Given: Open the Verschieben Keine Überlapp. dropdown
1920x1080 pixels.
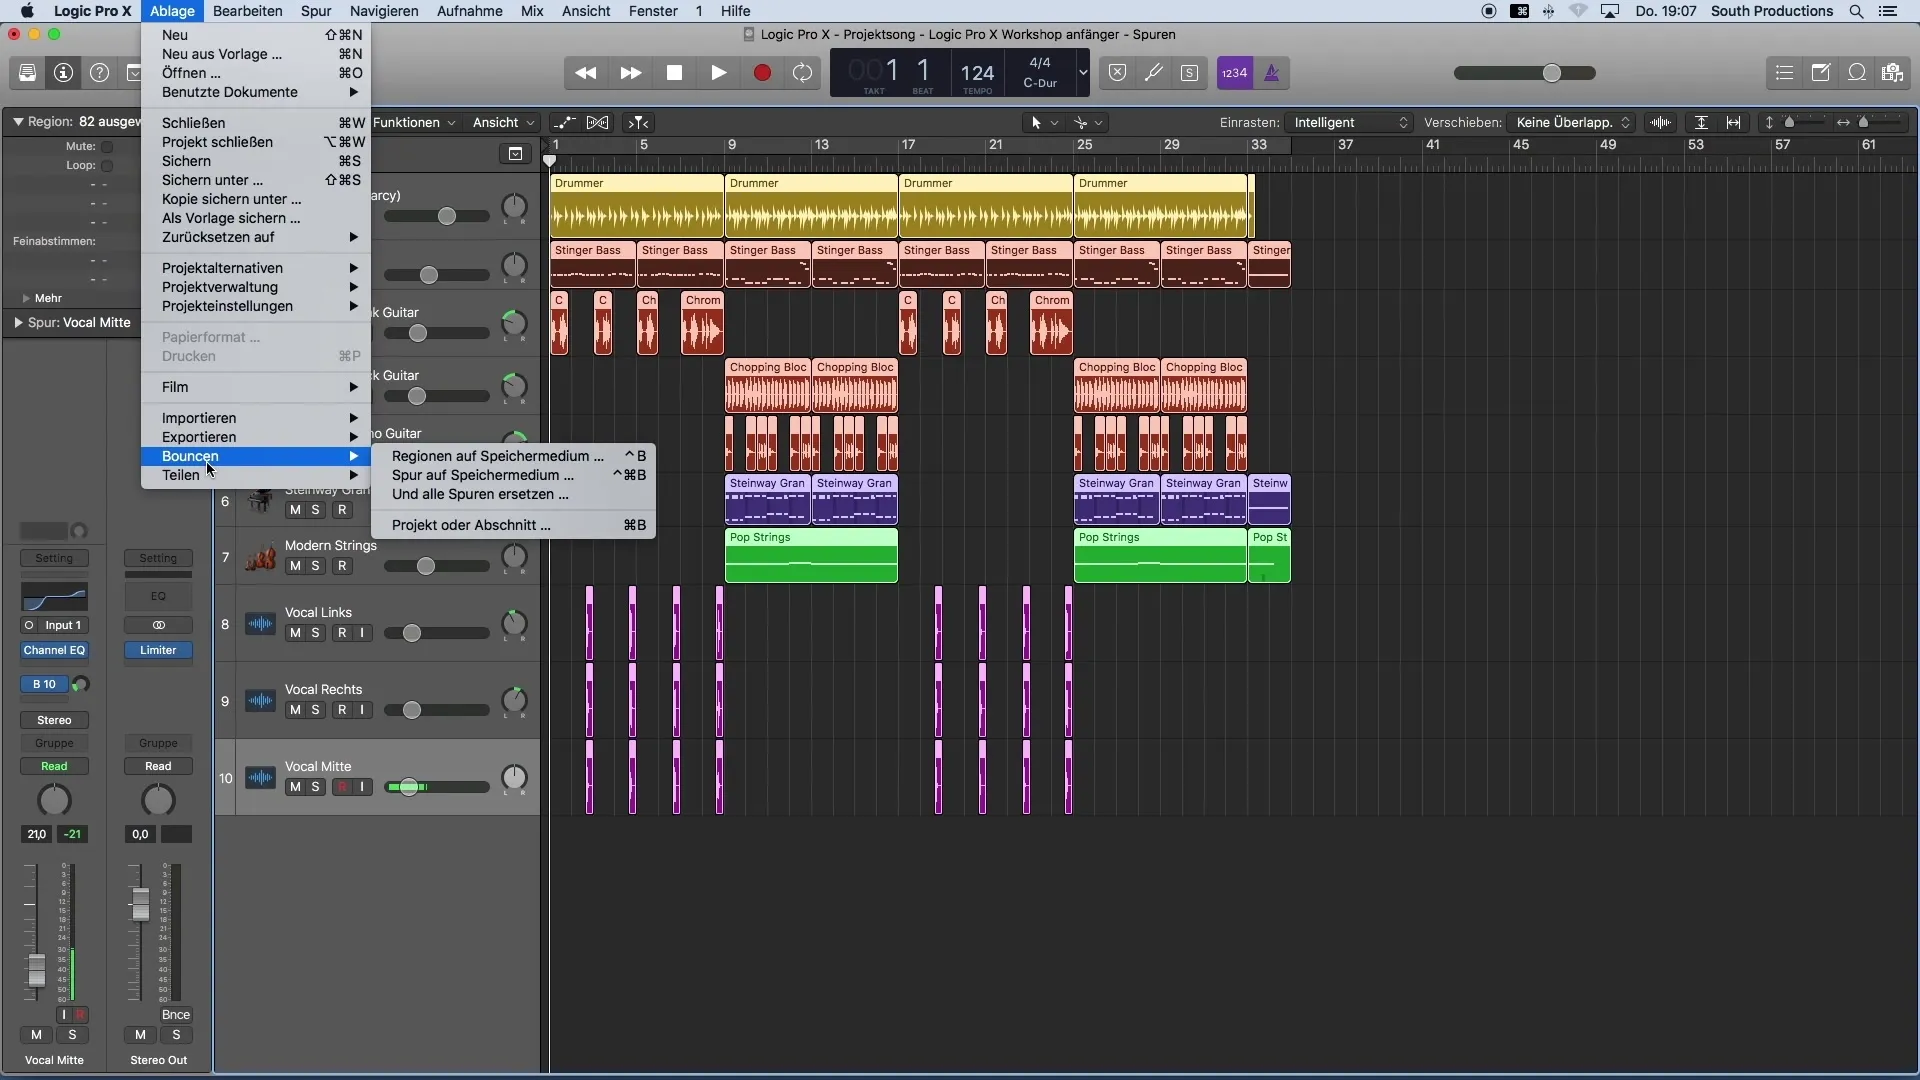Looking at the screenshot, I should click(x=1570, y=123).
